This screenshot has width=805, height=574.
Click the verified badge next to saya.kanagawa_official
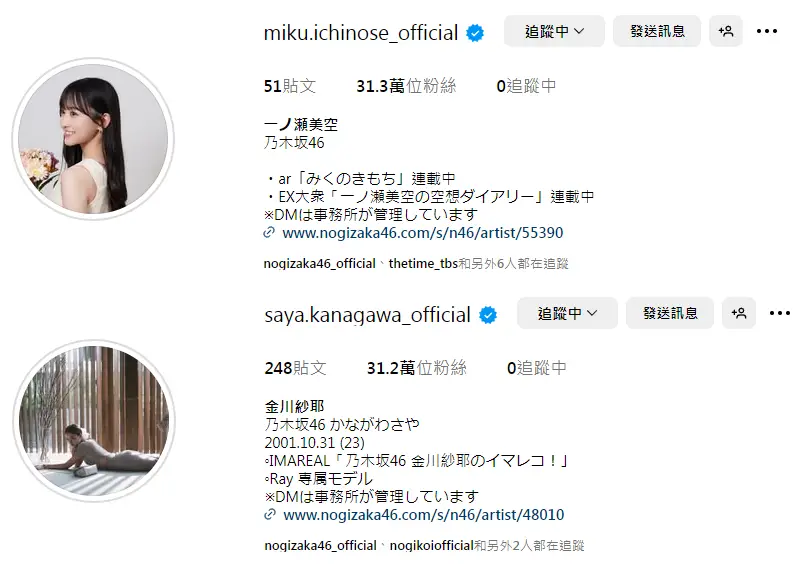coord(488,315)
